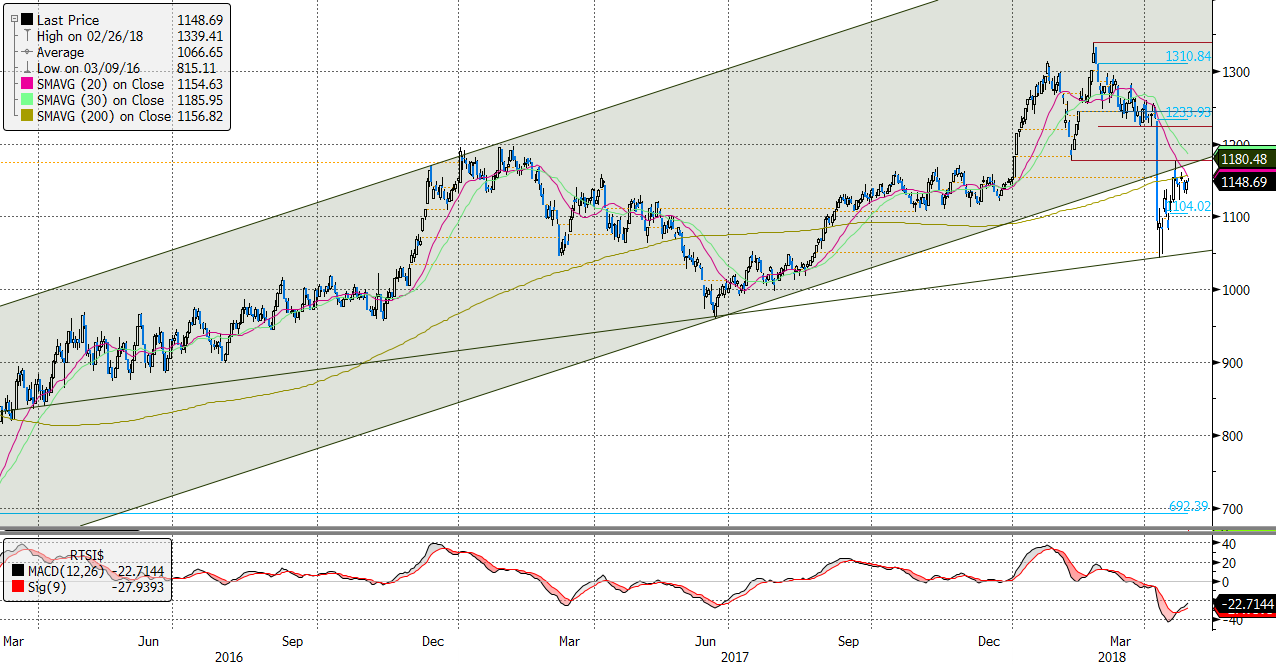Click the 2018 year label on time axis
1276x664 pixels.
pos(1112,657)
